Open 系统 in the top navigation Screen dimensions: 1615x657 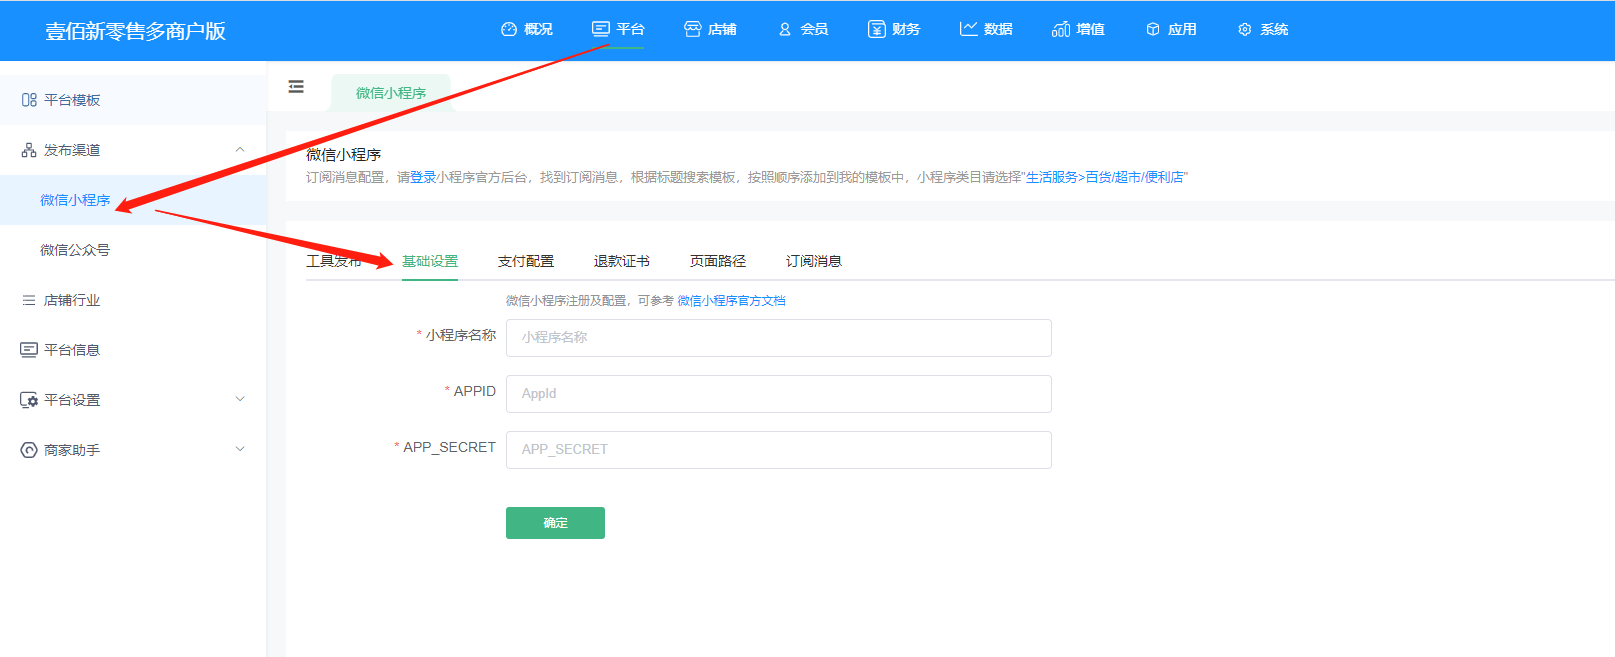(1274, 29)
